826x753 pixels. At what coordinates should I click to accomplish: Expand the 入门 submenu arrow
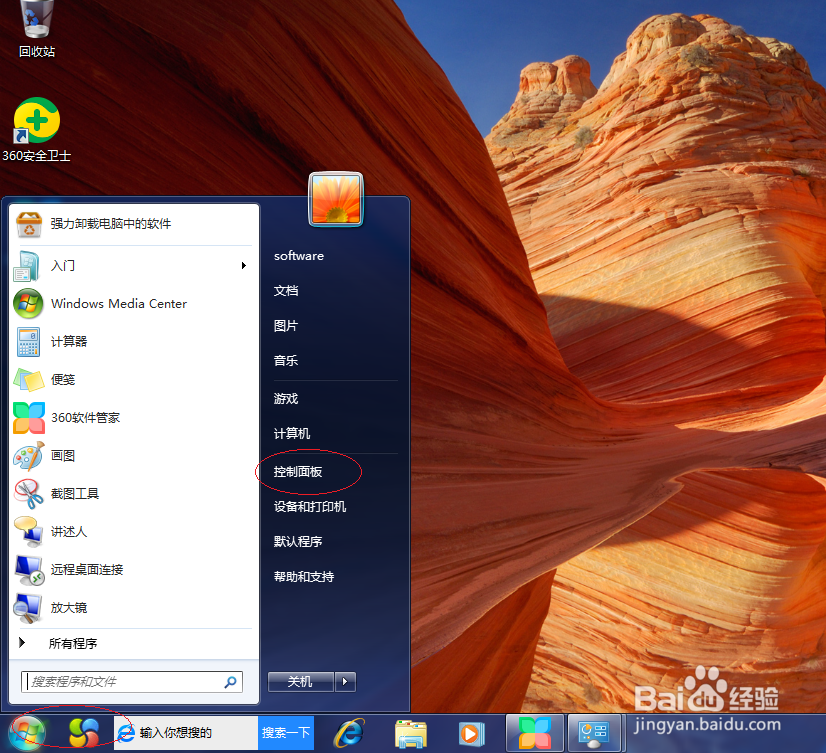pyautogui.click(x=243, y=266)
